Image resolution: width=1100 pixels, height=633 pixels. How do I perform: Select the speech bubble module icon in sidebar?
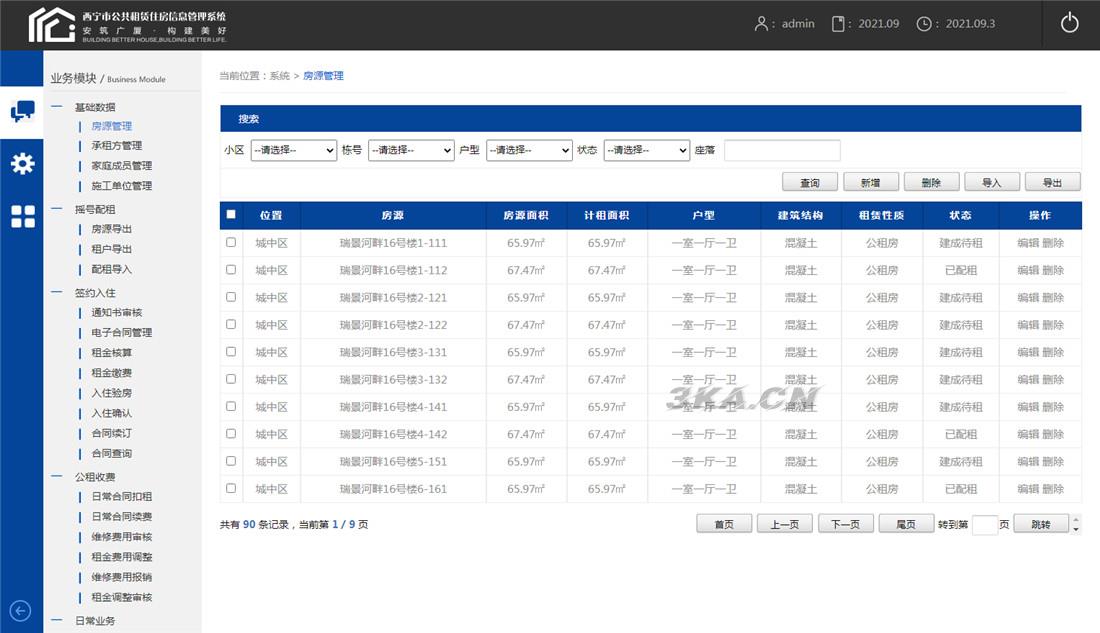click(21, 112)
